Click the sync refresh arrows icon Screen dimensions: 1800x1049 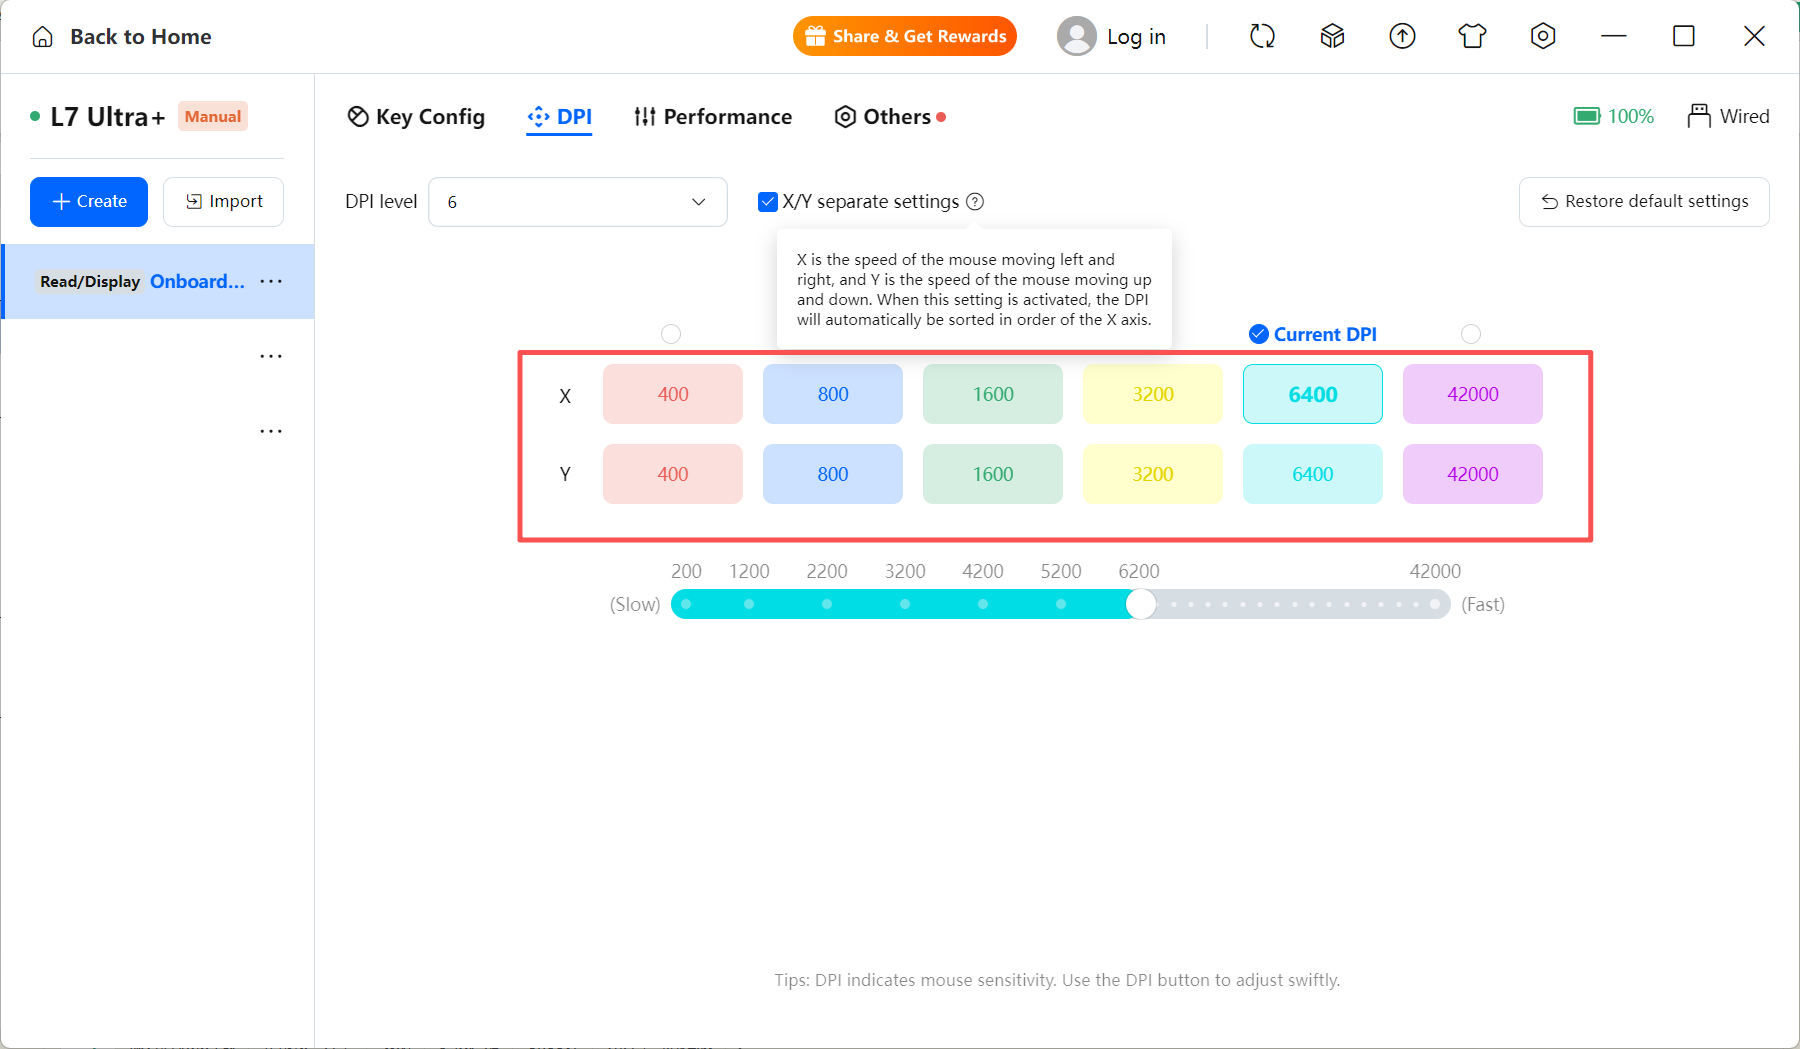tap(1262, 37)
